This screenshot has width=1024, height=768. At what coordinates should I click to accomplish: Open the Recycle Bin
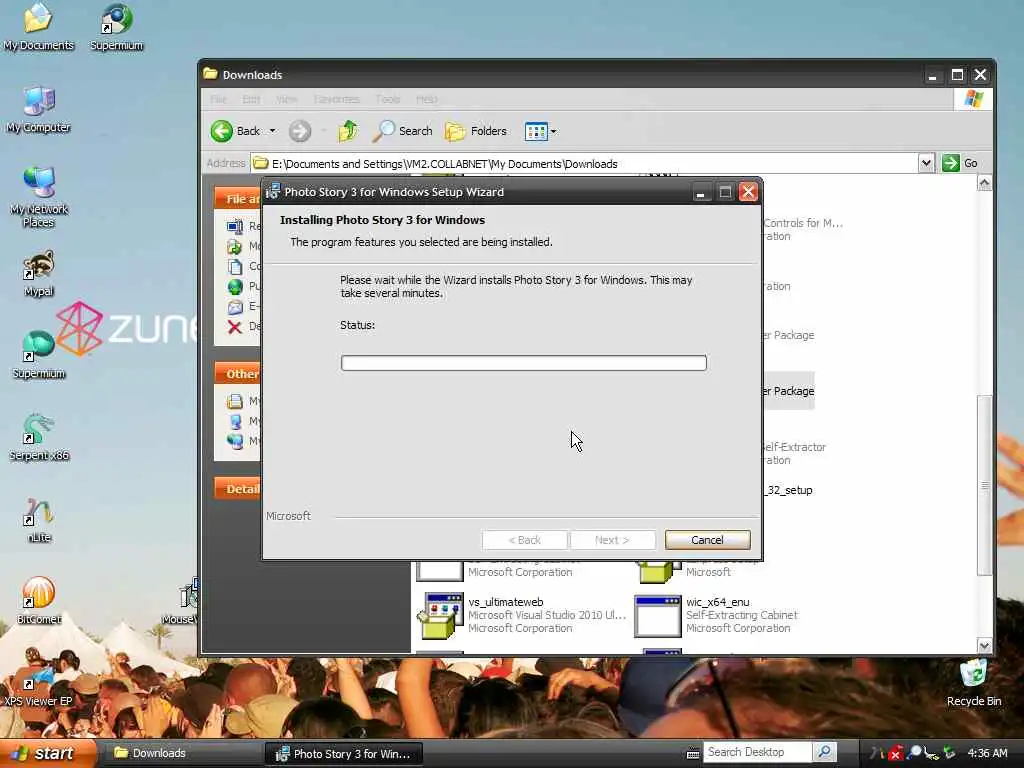(x=974, y=683)
